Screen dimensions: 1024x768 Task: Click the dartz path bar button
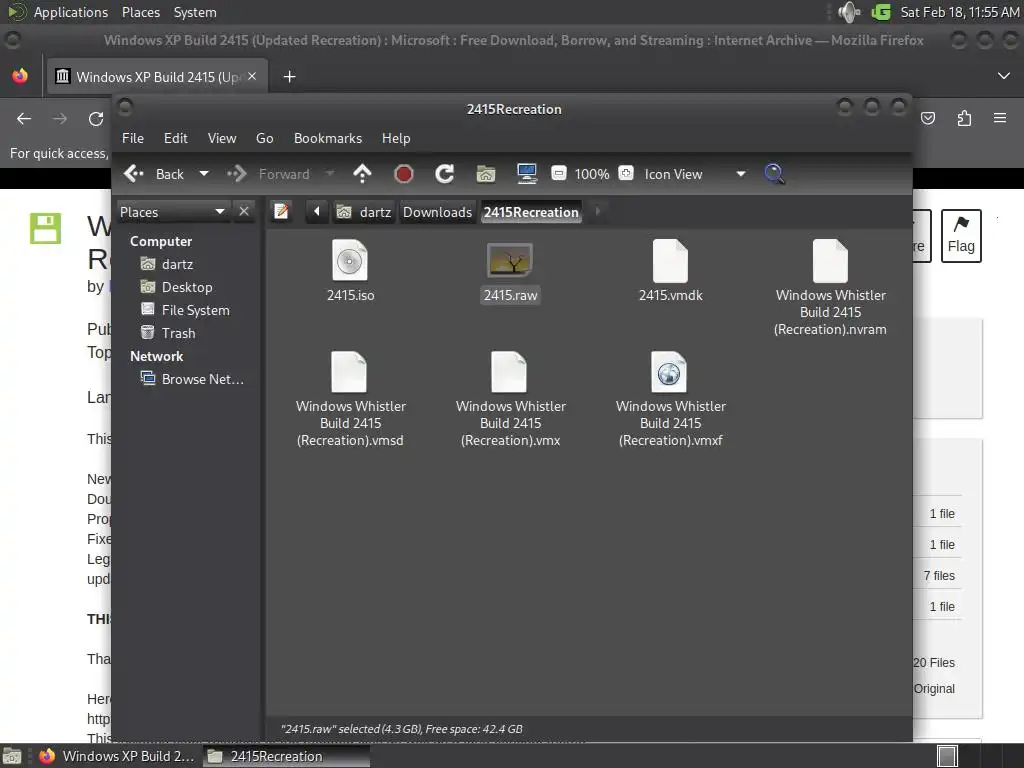coord(364,212)
